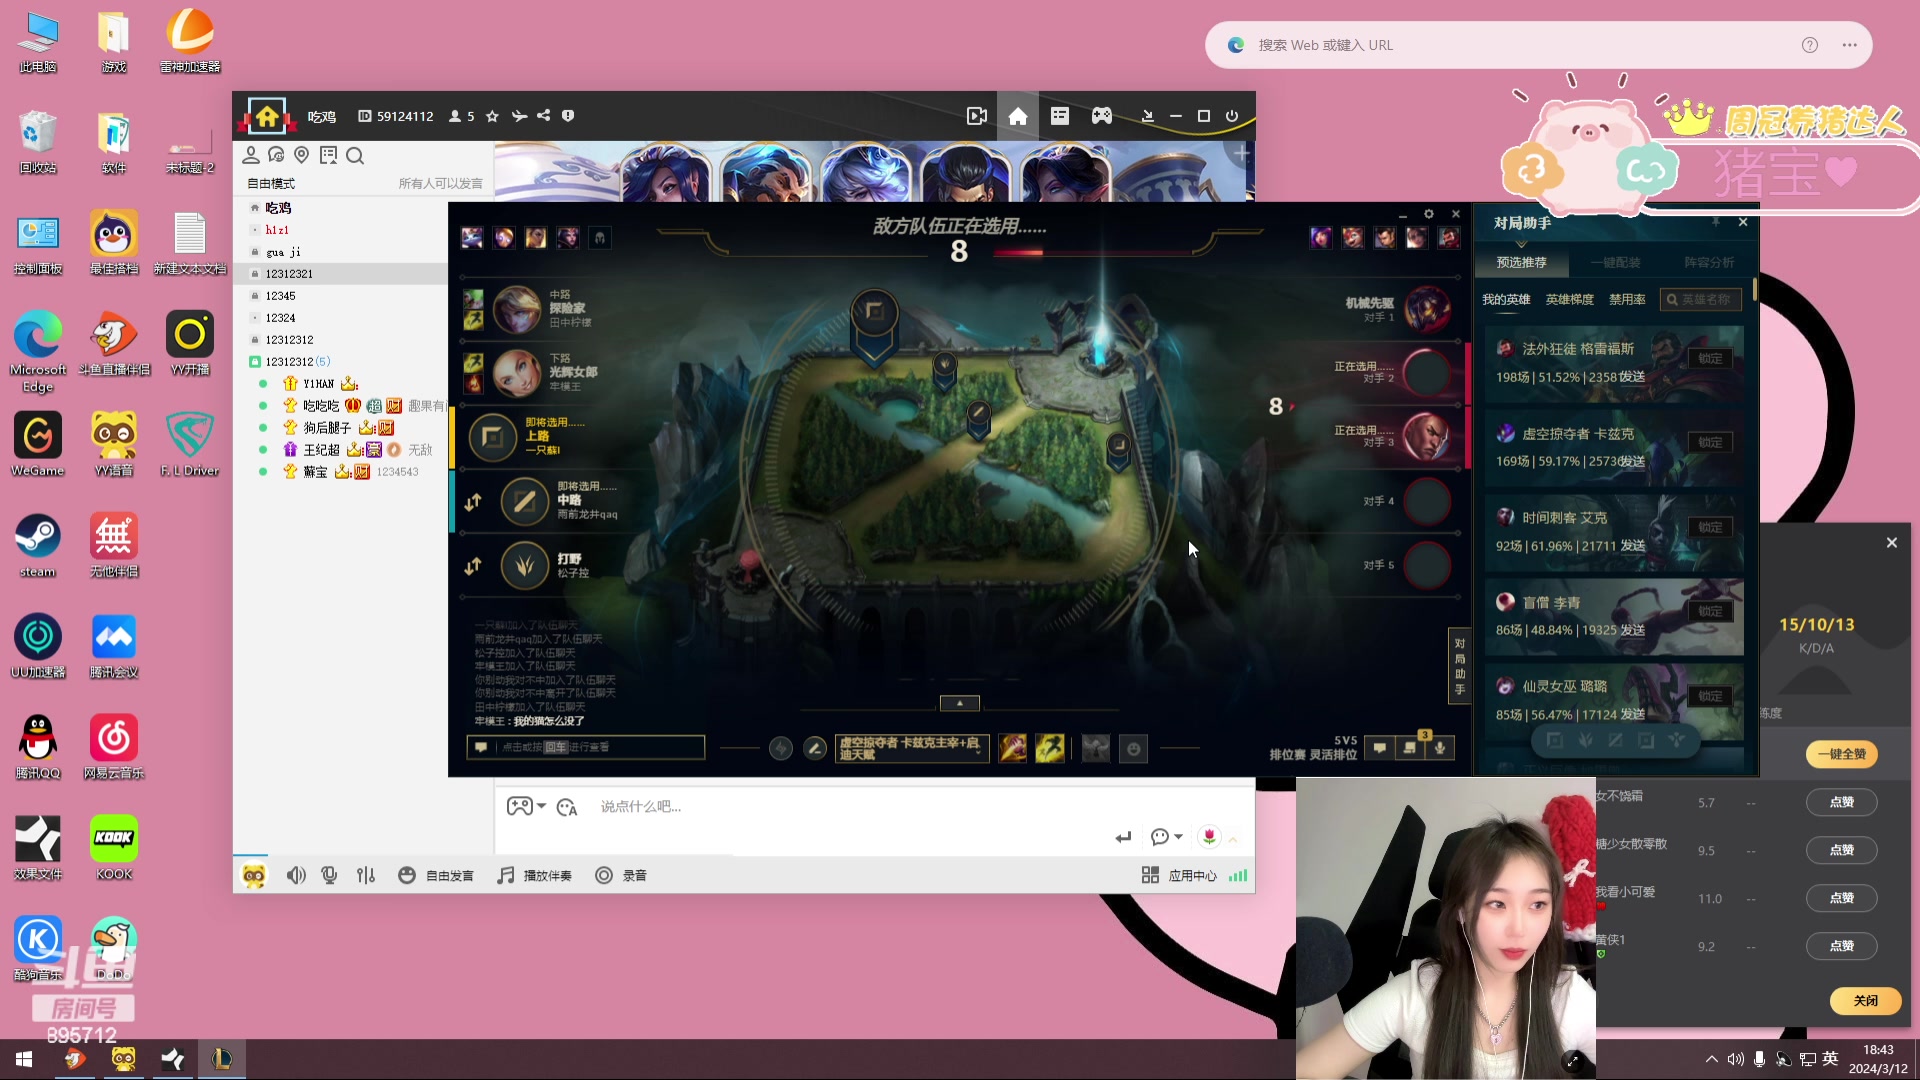Viewport: 1920px width, 1080px height.
Task: Toggle in-game voice microphone icon
Action: pyautogui.click(x=1440, y=748)
